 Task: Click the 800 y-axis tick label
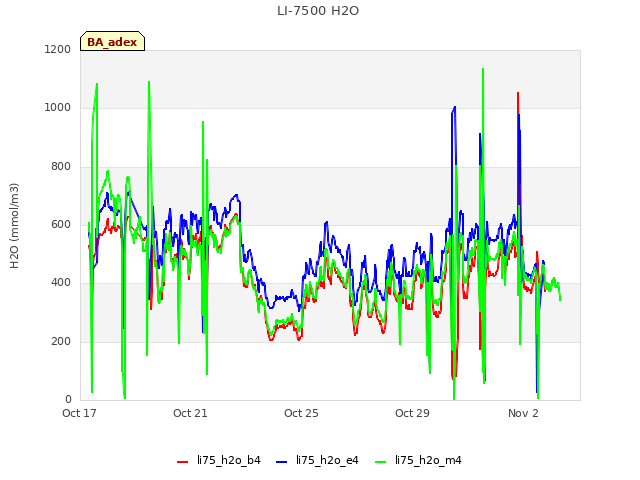point(61,166)
